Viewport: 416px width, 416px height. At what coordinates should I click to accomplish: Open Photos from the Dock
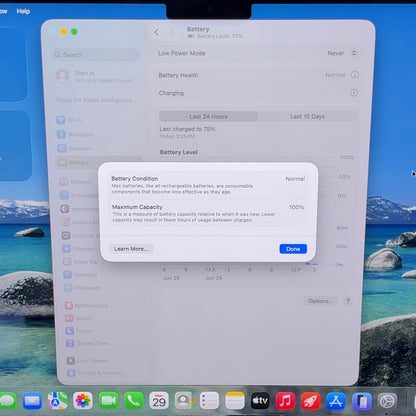point(83,400)
